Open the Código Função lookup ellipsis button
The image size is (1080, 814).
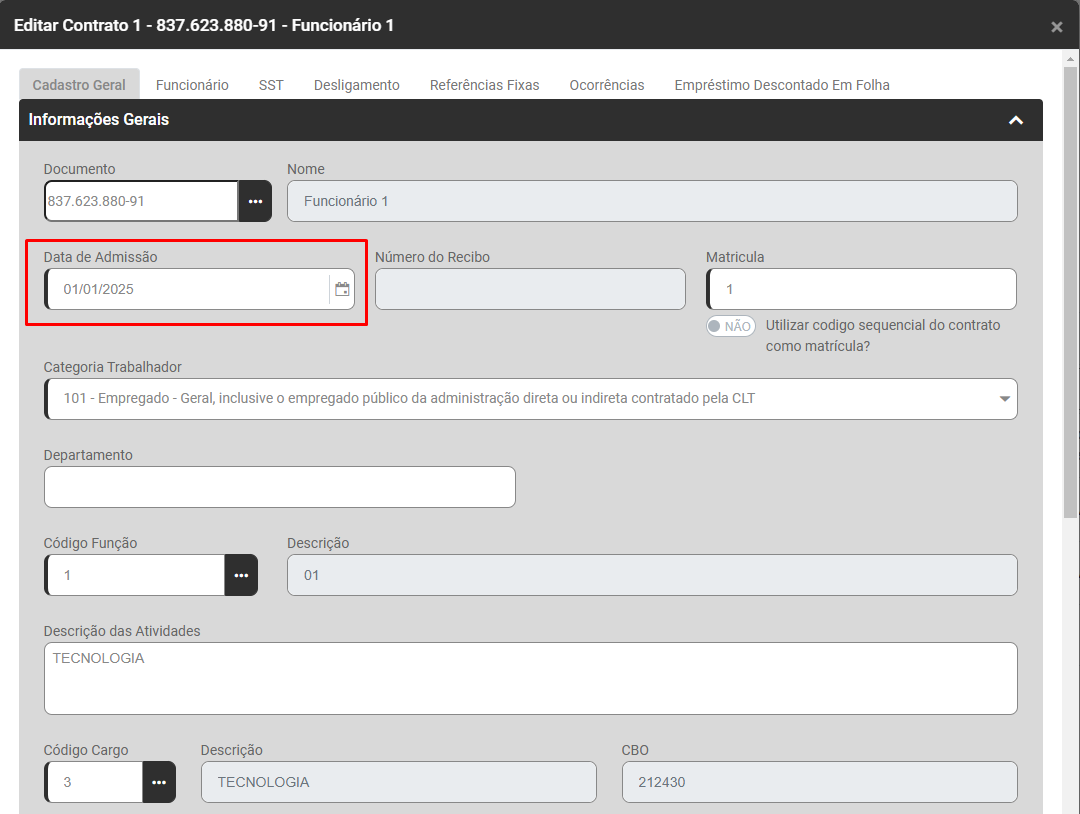coord(241,575)
